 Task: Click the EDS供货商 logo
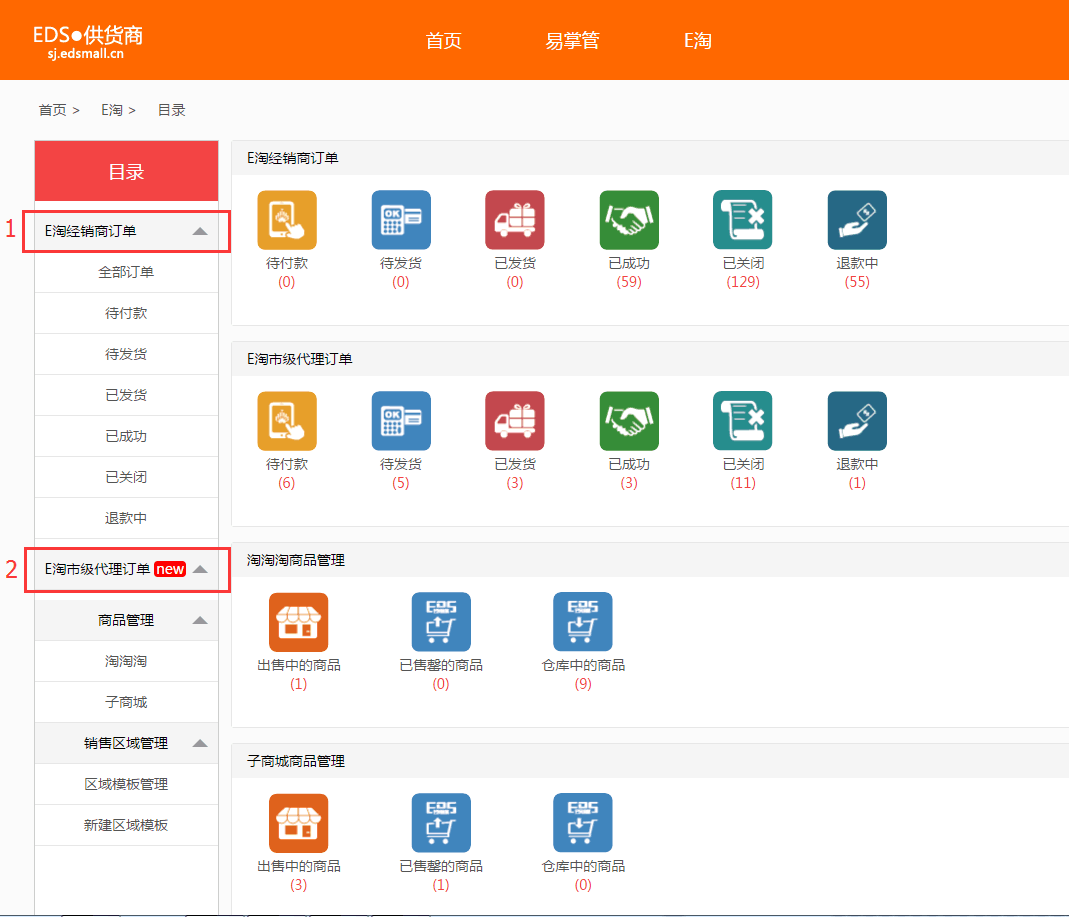[x=88, y=42]
